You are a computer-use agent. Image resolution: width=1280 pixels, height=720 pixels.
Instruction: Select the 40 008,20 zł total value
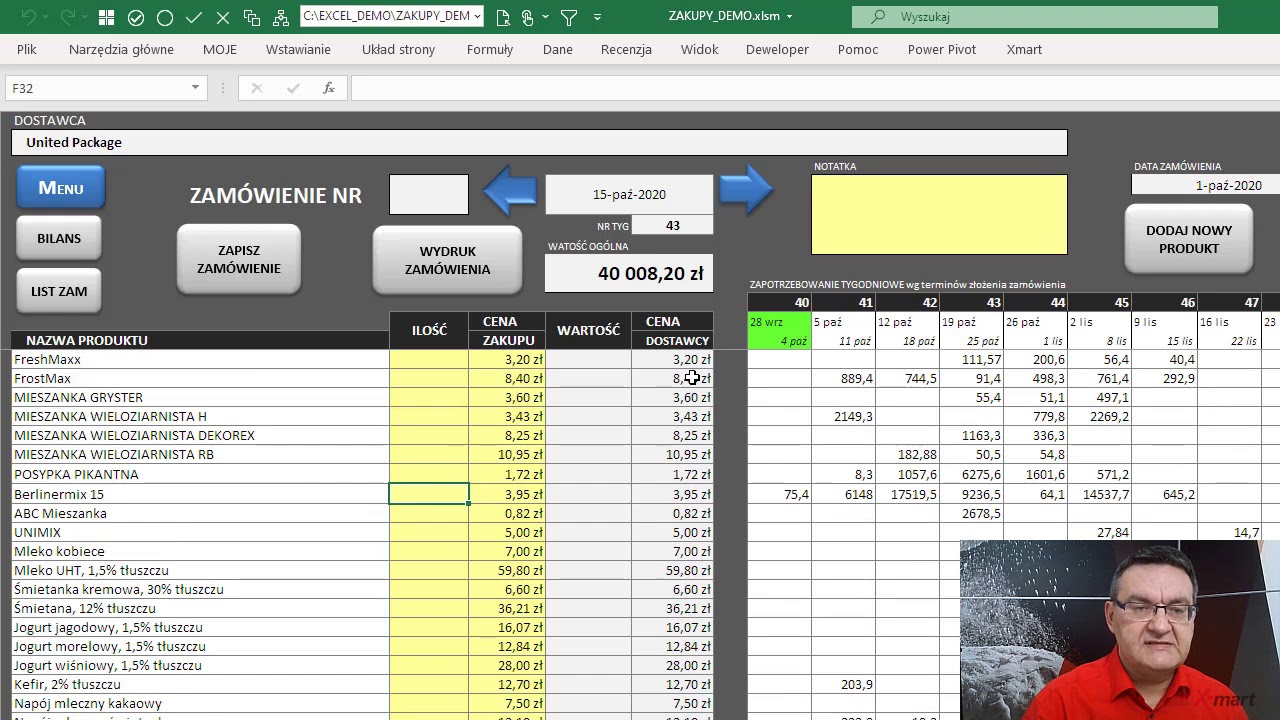point(629,273)
